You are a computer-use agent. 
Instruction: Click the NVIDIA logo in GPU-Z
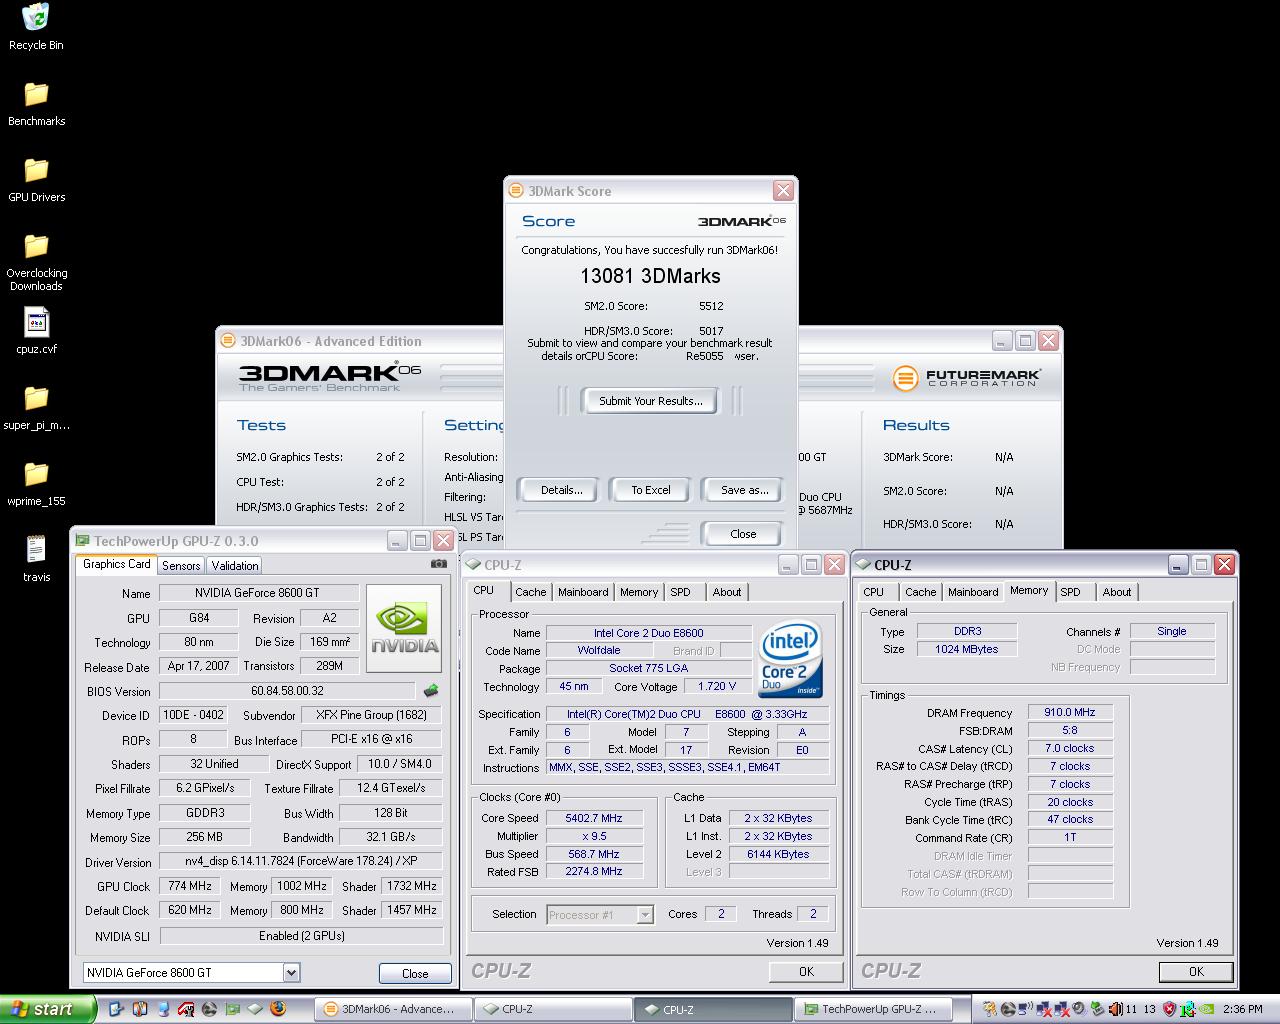[405, 627]
